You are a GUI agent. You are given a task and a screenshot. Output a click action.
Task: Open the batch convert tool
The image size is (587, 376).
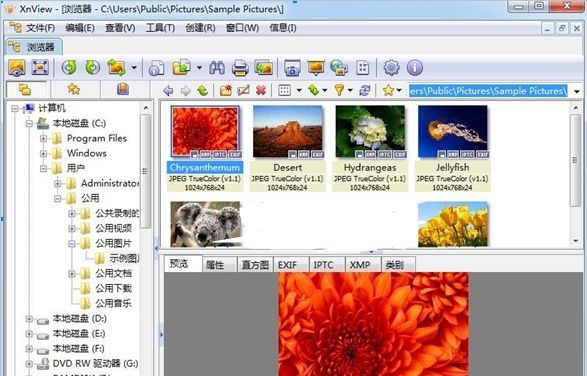[x=182, y=68]
